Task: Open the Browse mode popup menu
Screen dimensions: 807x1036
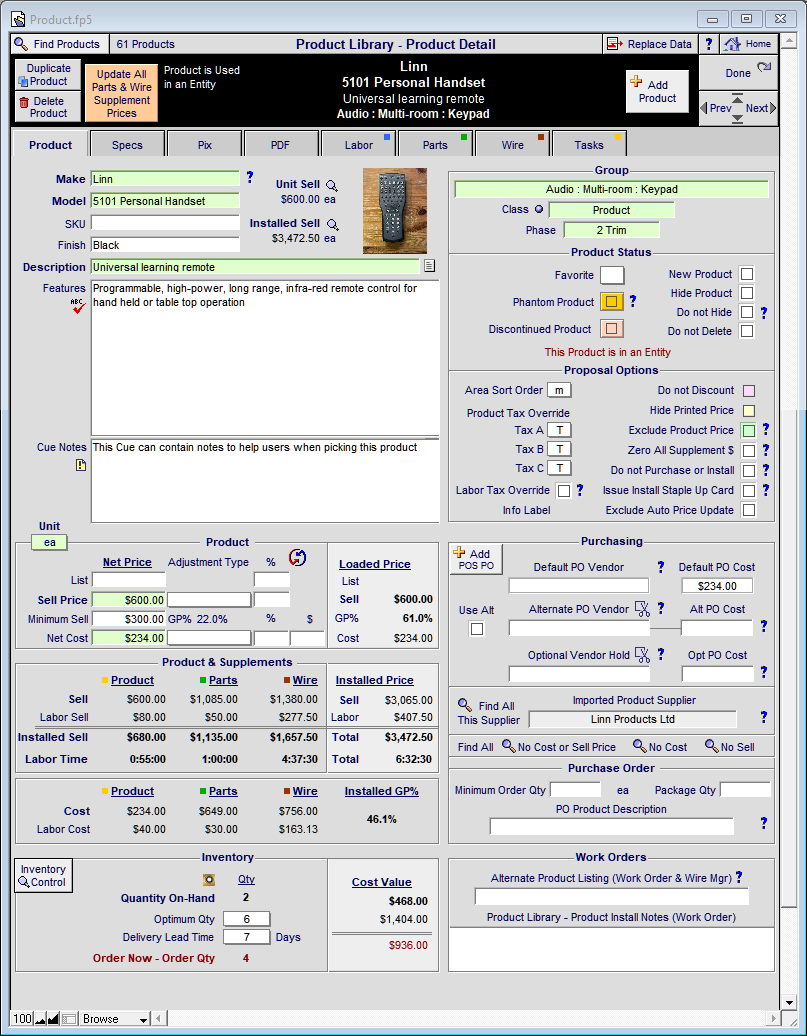Action: point(114,1019)
